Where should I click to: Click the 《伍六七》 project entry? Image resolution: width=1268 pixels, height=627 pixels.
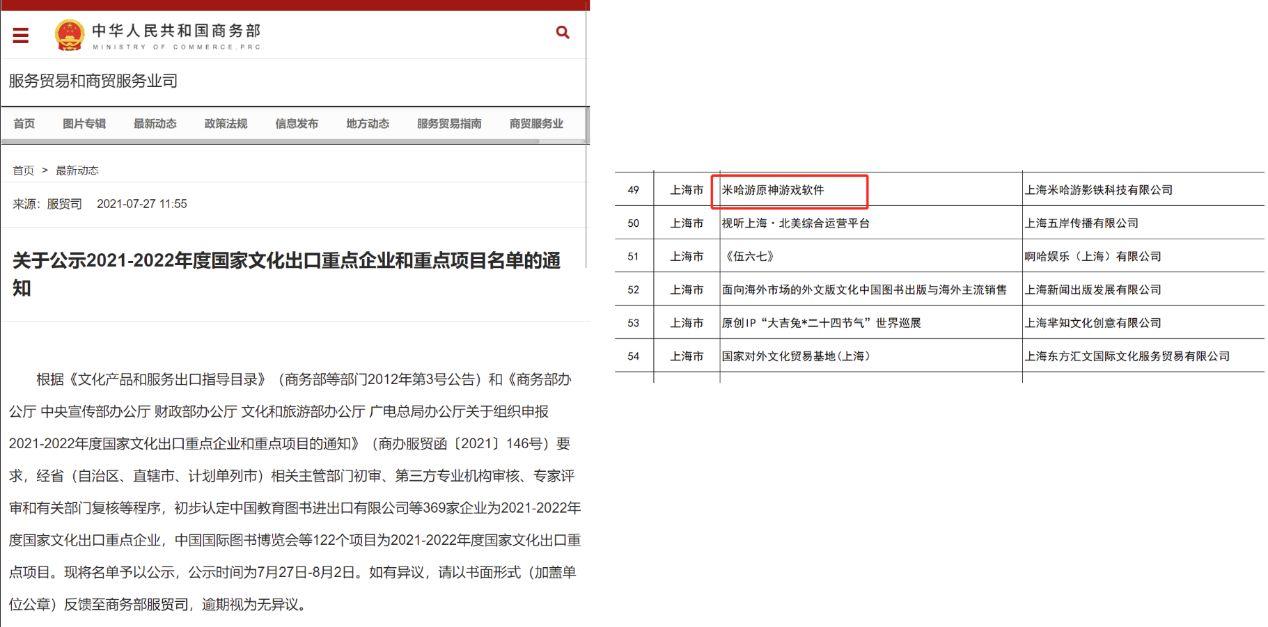coord(751,256)
